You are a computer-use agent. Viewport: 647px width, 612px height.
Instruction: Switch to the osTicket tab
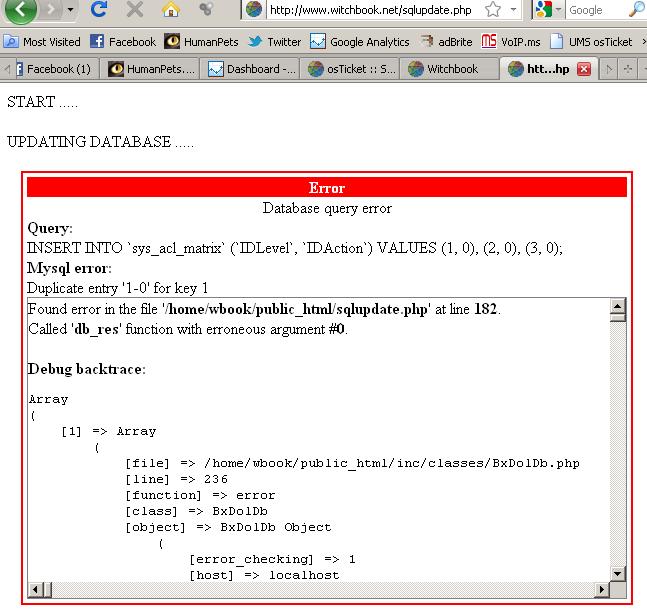coord(350,69)
